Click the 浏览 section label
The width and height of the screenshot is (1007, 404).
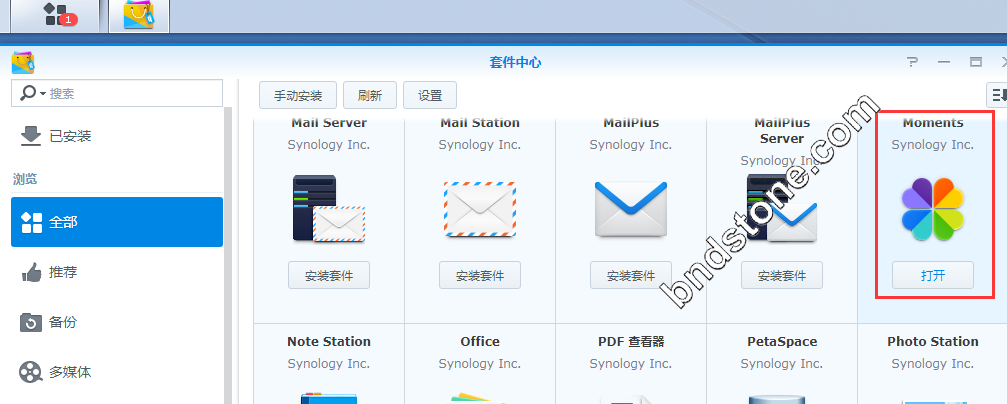(25, 179)
